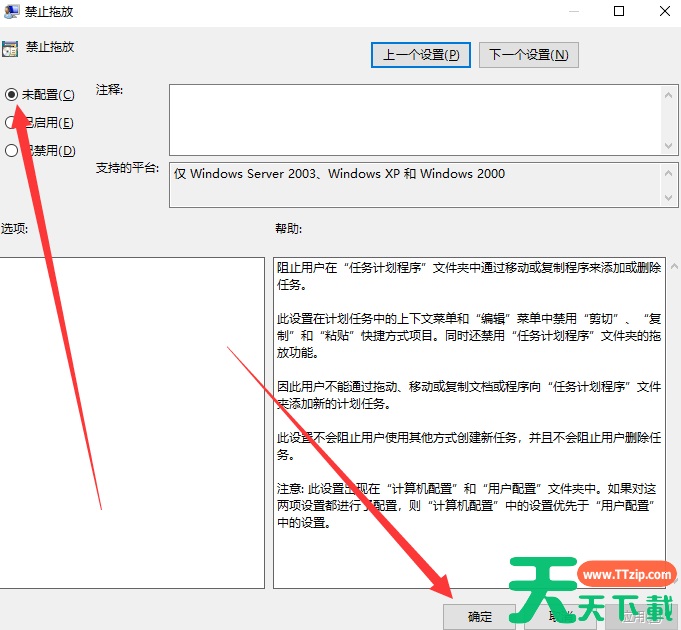The width and height of the screenshot is (681, 630).
Task: Click the policy icon beside the 禁止拖放 heading
Action: click(9, 47)
